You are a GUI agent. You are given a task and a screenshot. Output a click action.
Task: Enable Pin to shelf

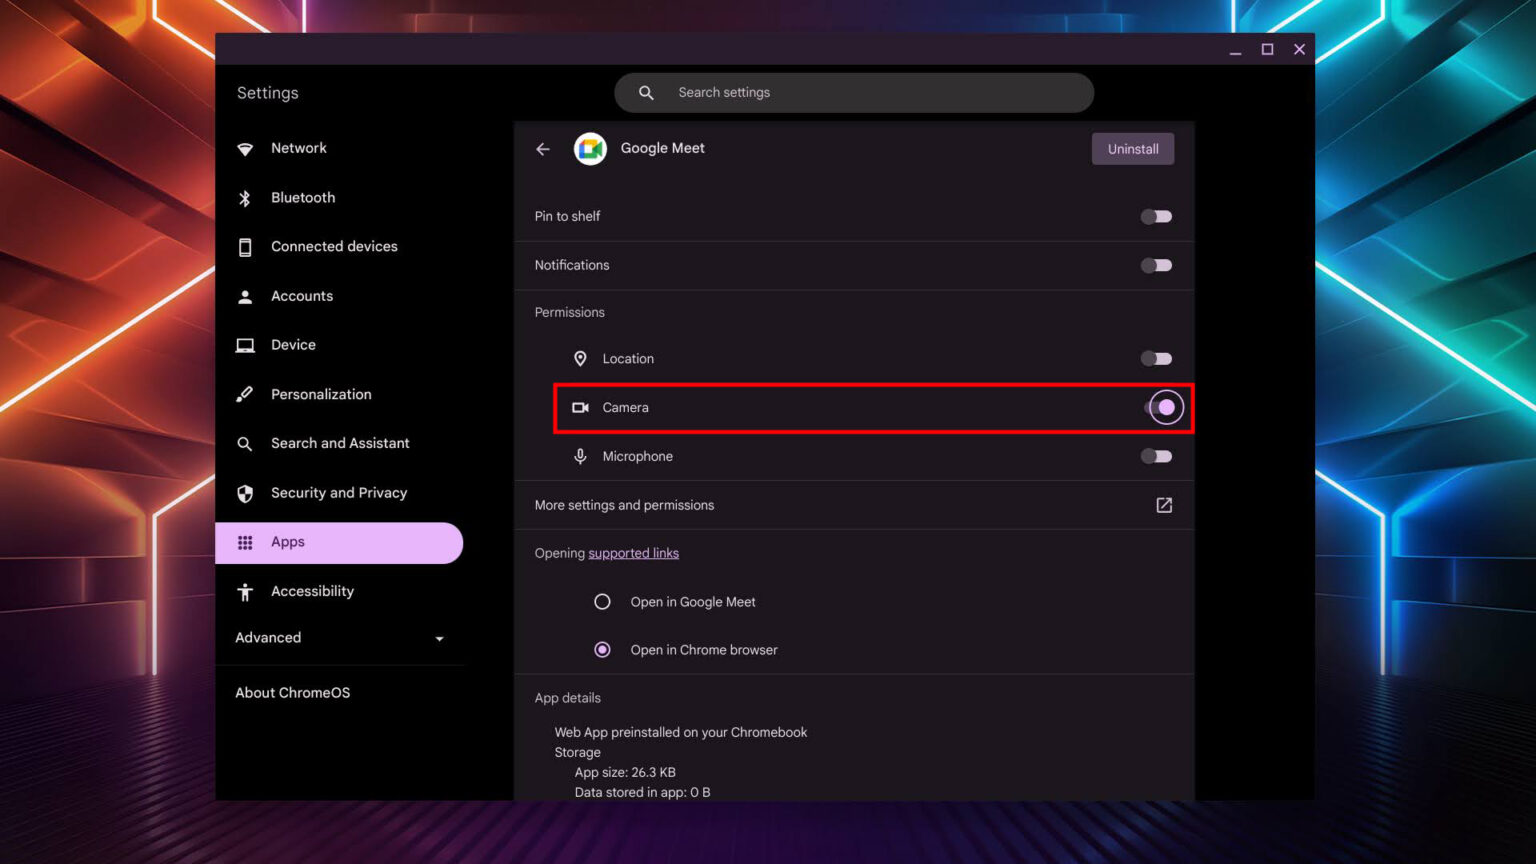tap(1155, 216)
